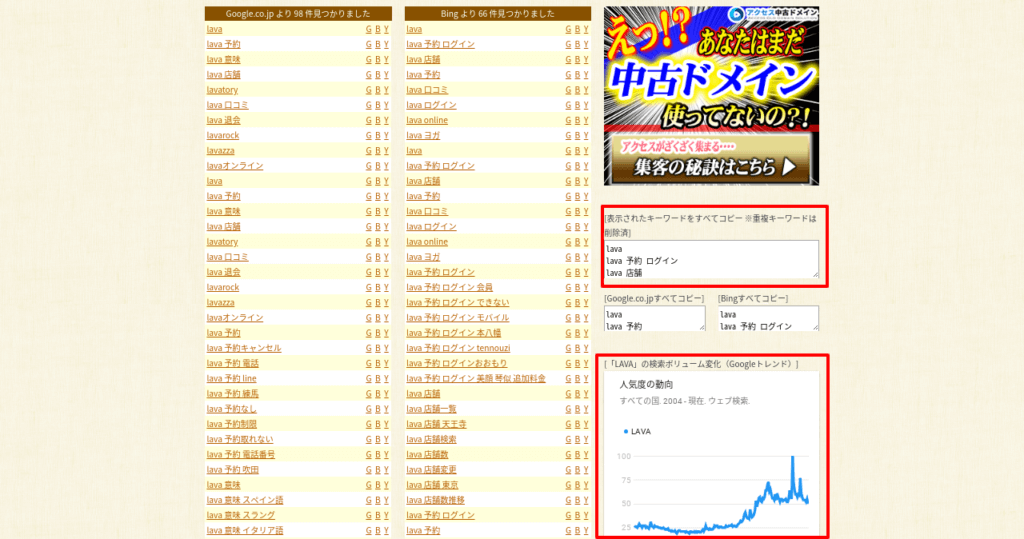Click B link beside 'lava 予約 ログイン tennouzi'
This screenshot has height=539, width=1024.
(x=577, y=348)
